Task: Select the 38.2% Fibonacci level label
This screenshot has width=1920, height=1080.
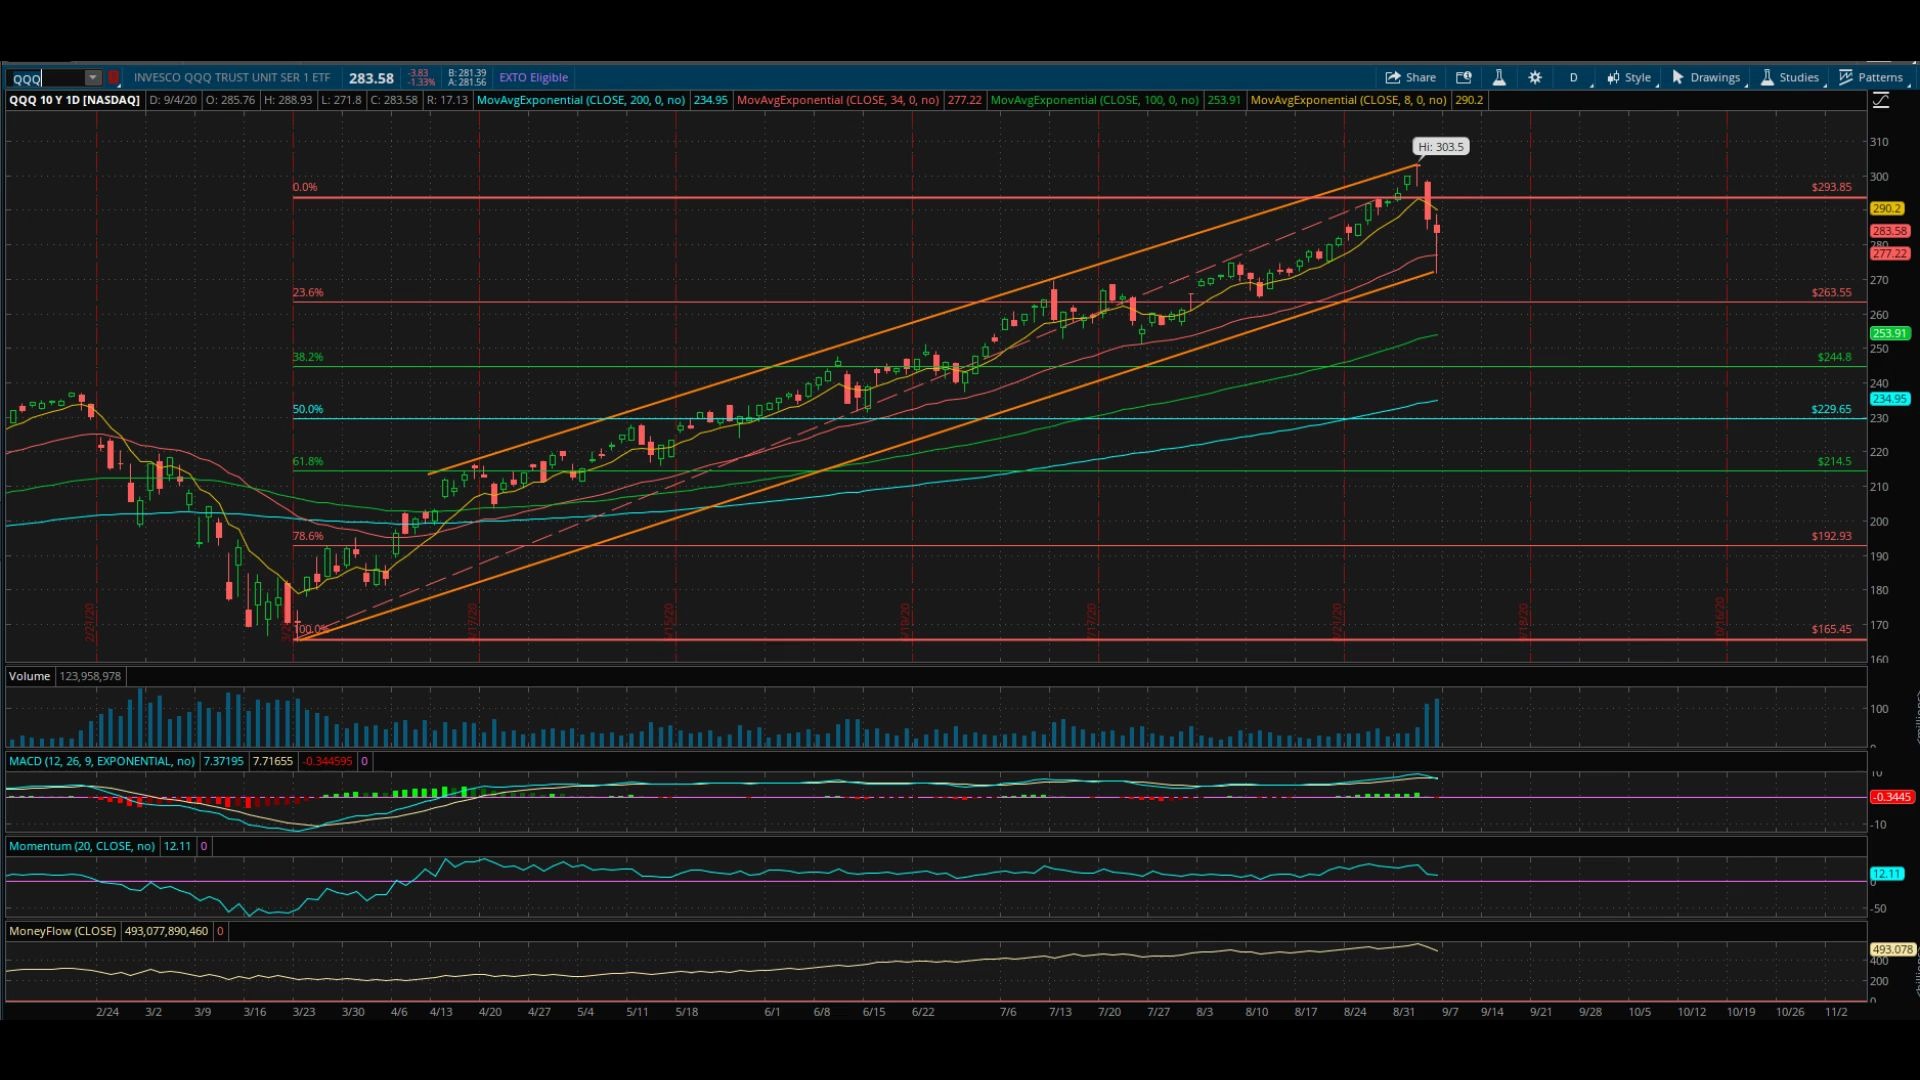Action: 308,357
